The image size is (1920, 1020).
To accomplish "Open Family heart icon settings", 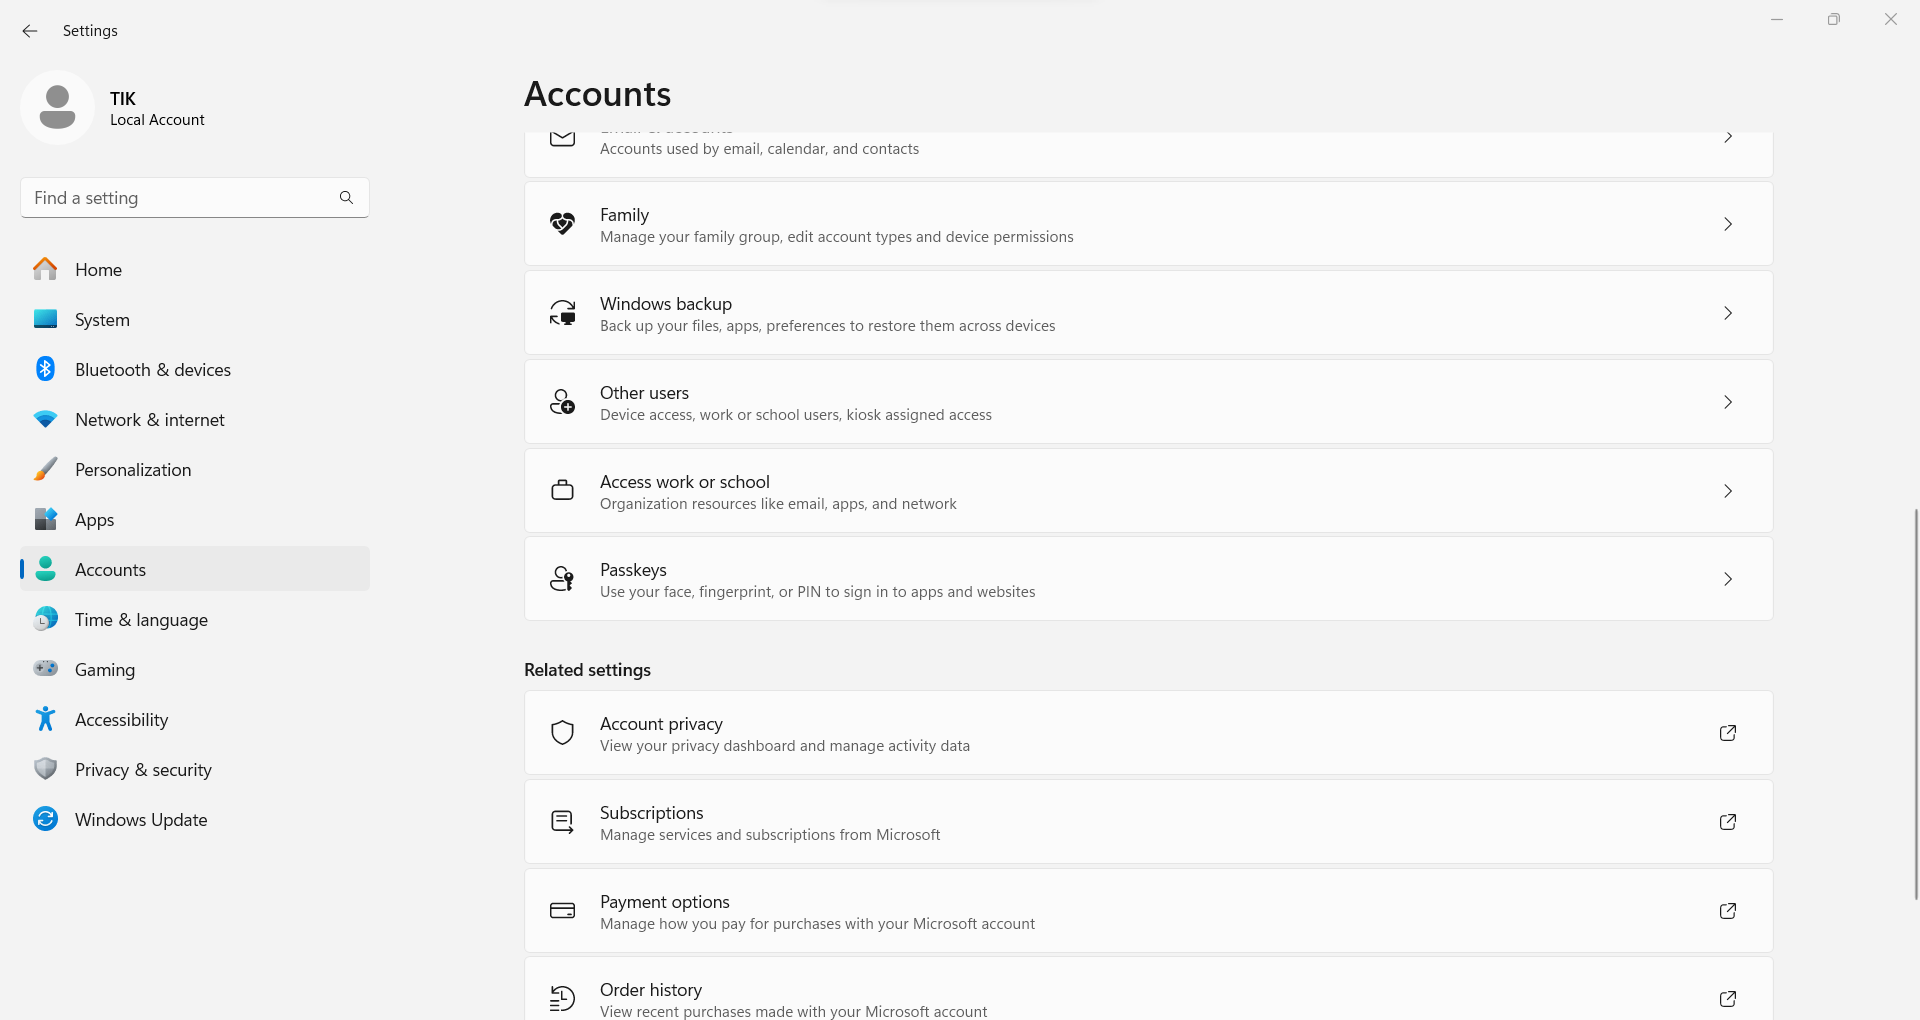I will 563,224.
